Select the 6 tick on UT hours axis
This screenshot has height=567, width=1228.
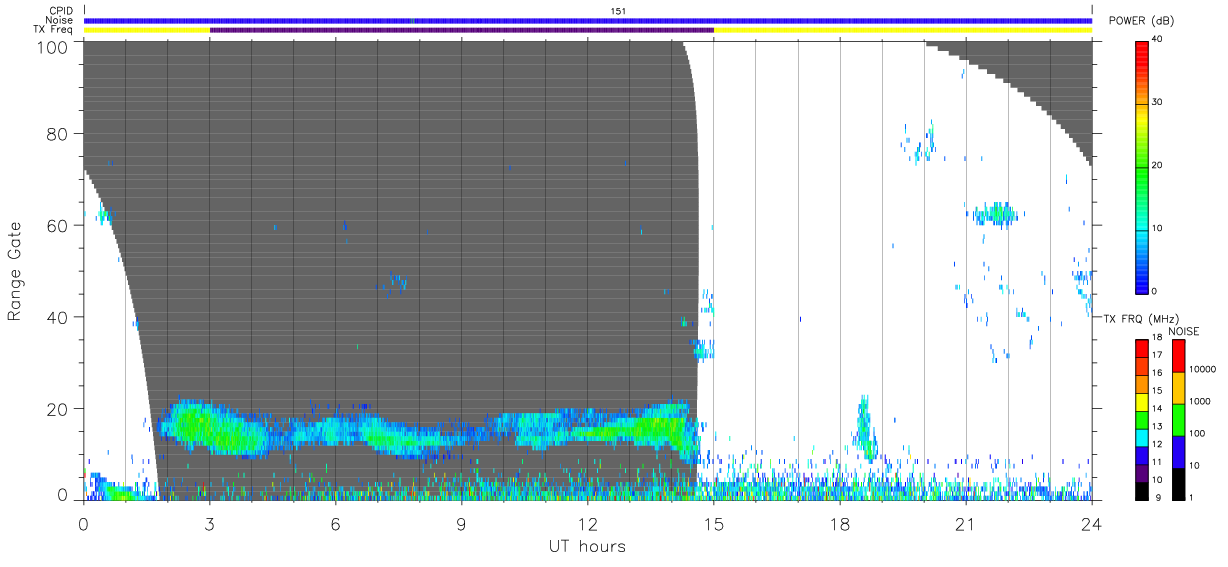coord(336,523)
